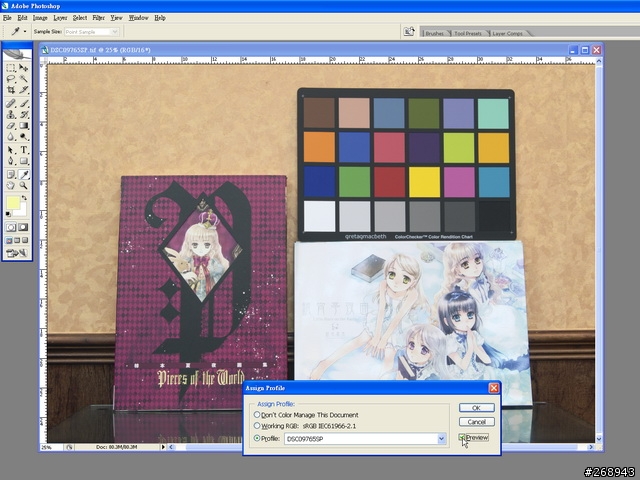This screenshot has height=480, width=640.
Task: Open the File Browser icon in options bar
Action: point(409,31)
